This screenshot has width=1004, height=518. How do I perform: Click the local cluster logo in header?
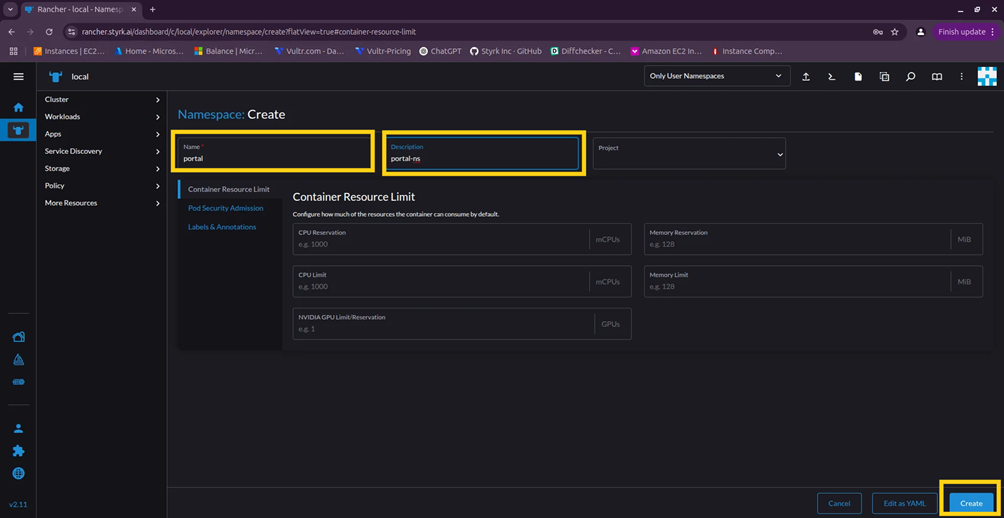click(56, 76)
